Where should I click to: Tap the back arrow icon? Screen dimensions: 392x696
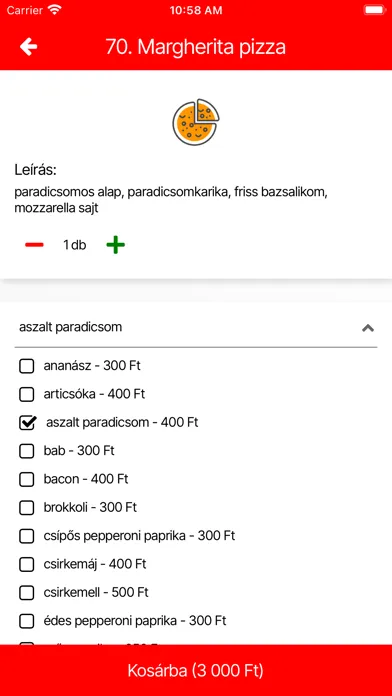28,47
